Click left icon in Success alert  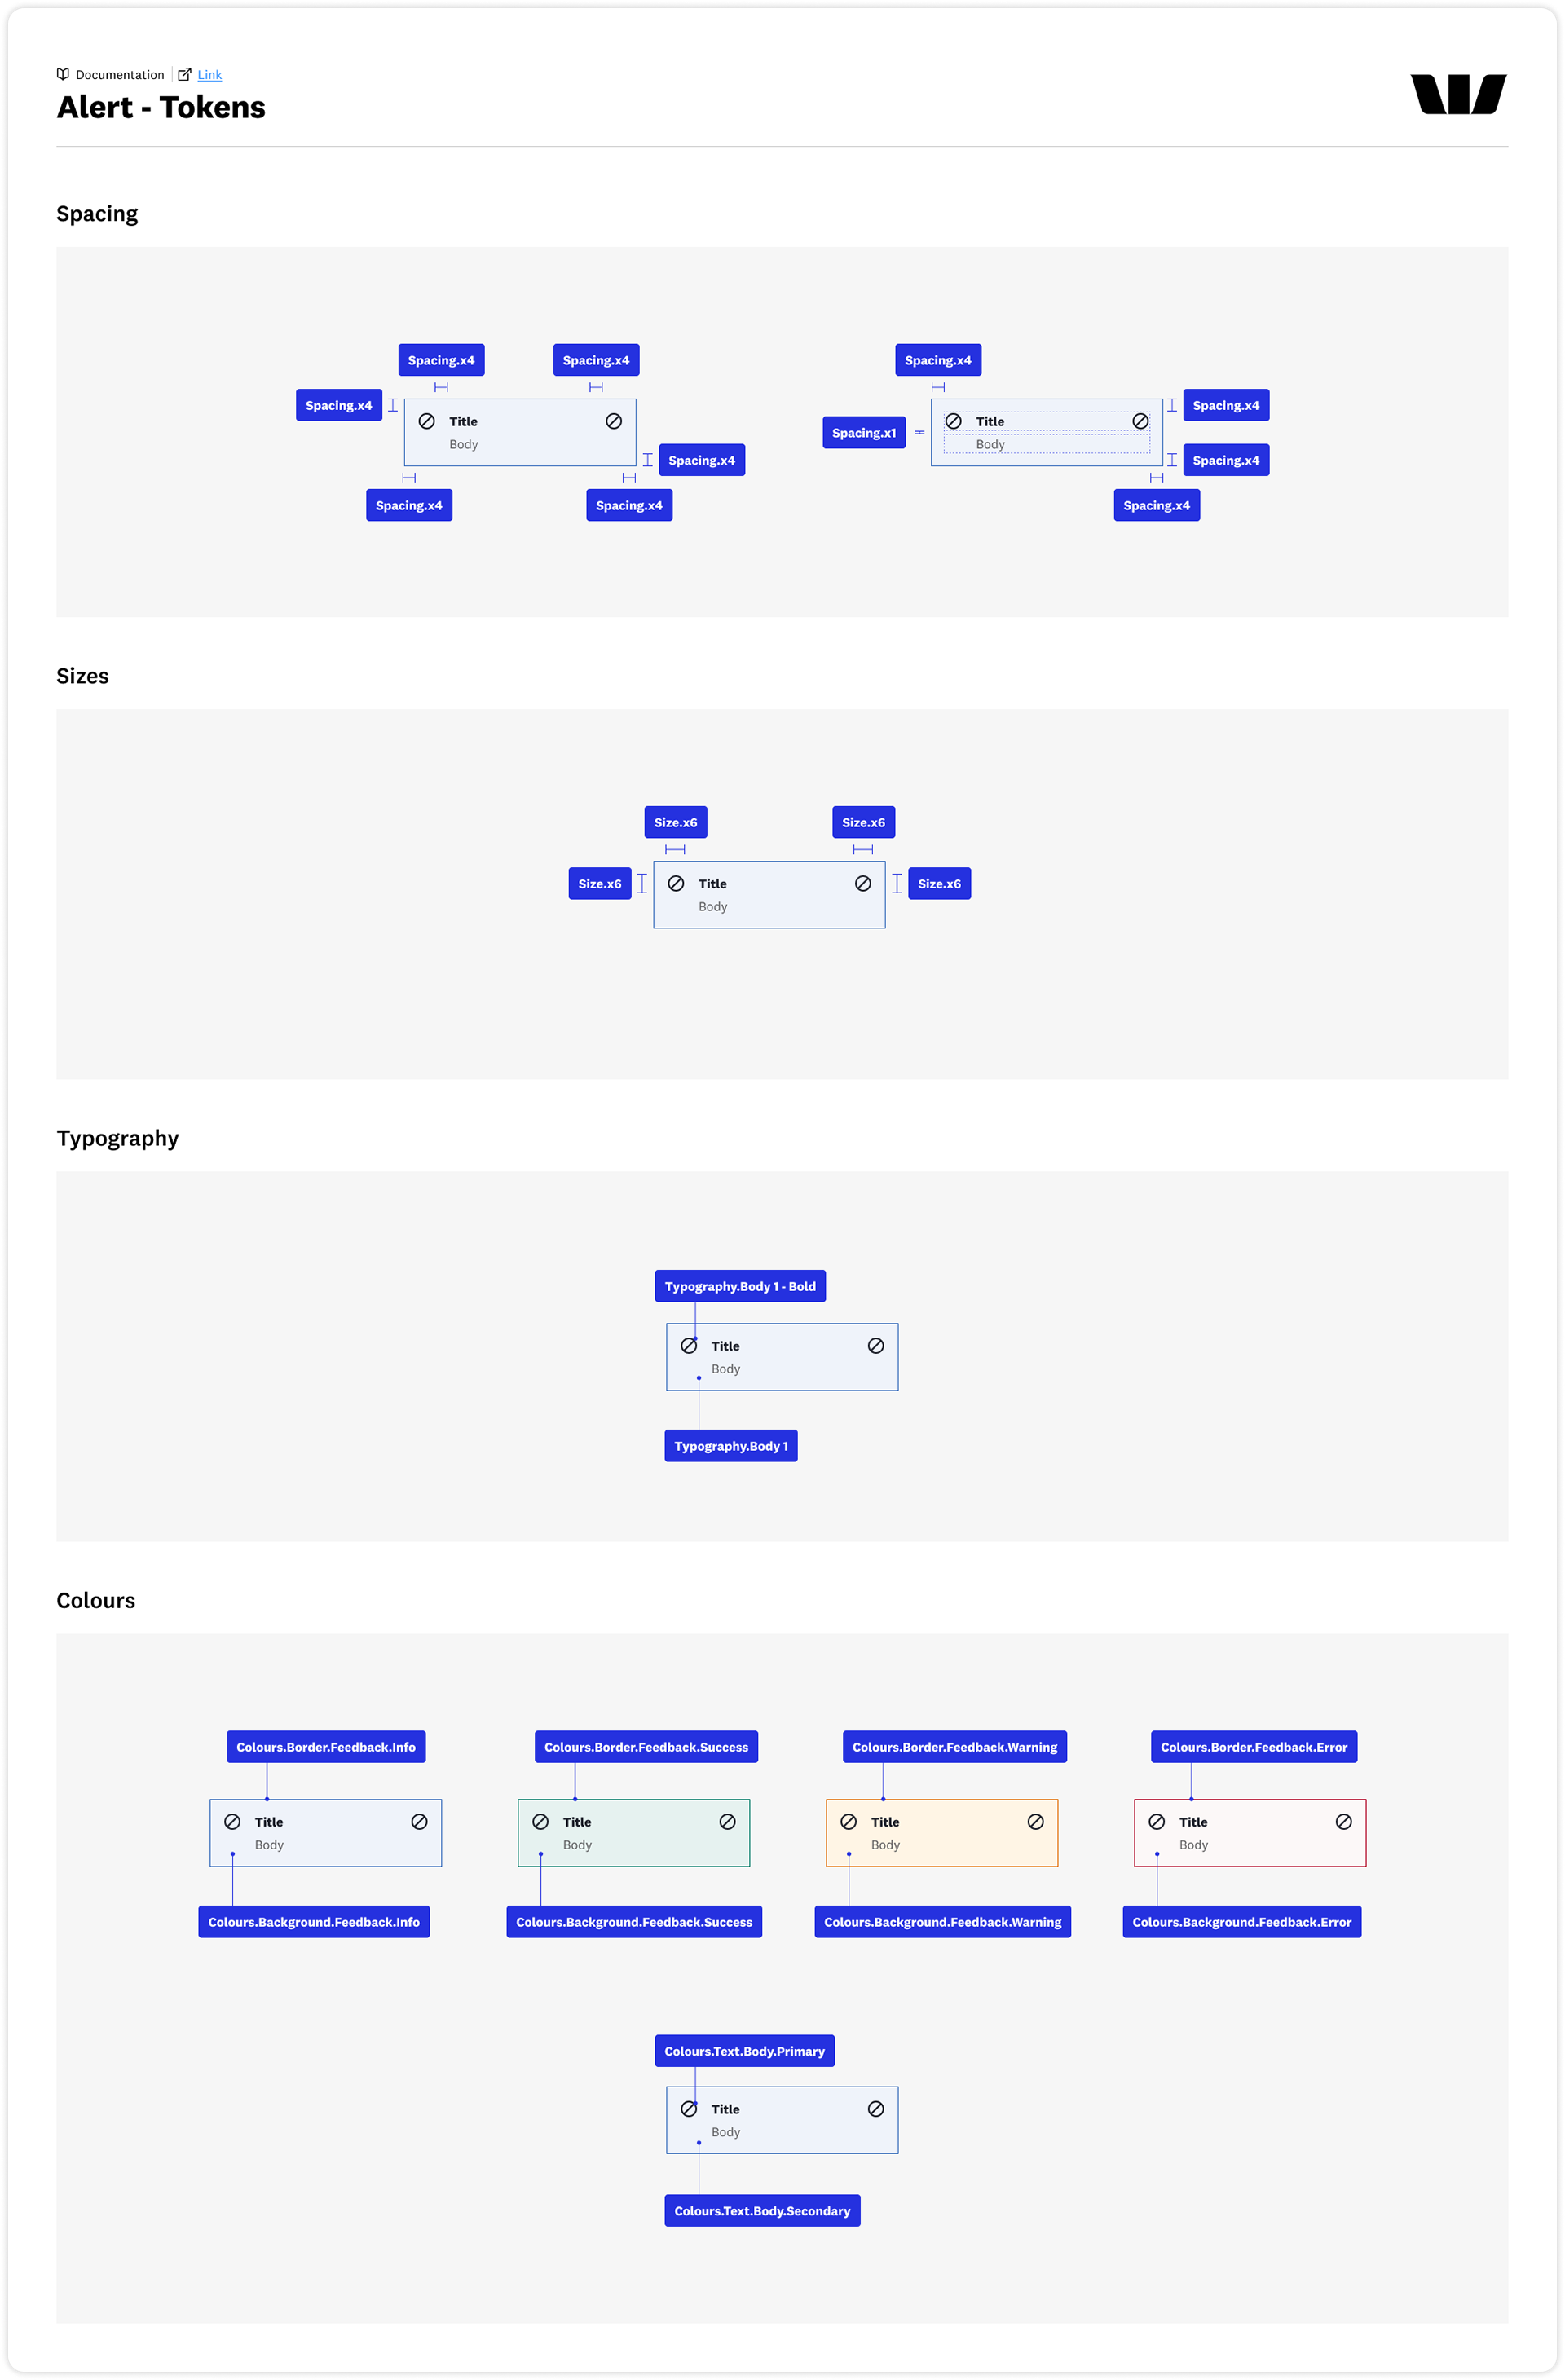pyautogui.click(x=540, y=1822)
